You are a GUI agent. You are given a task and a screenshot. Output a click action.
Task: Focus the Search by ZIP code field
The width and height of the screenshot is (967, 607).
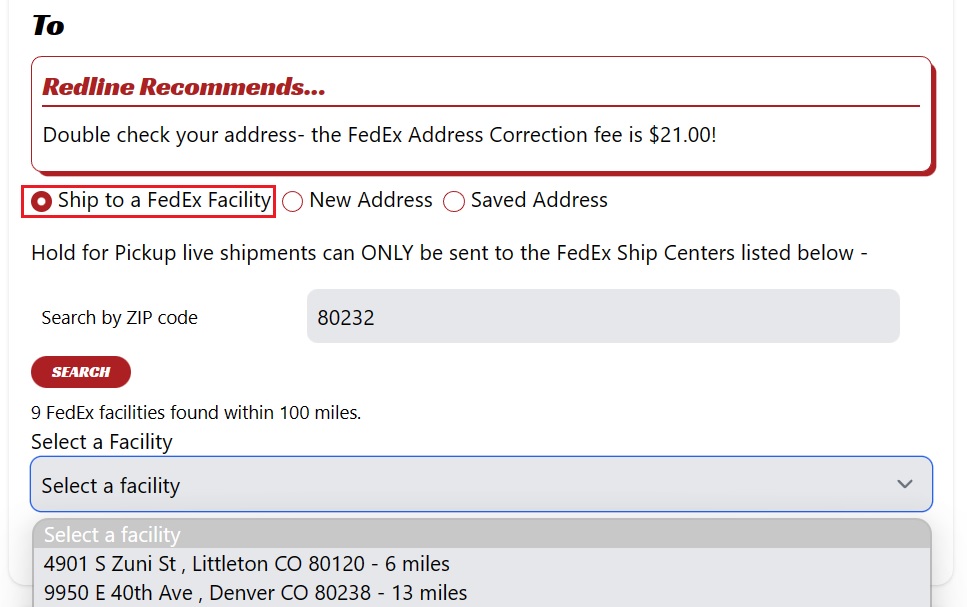pyautogui.click(x=603, y=316)
